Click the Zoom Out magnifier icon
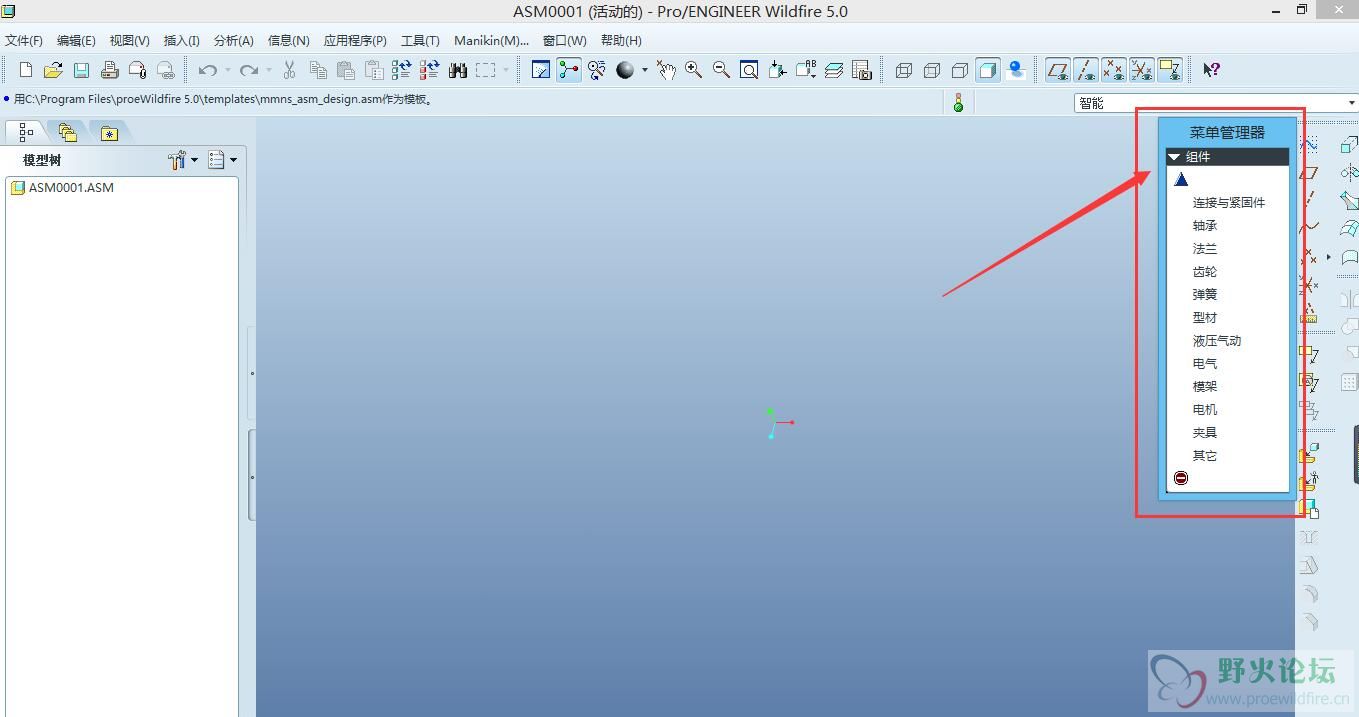This screenshot has height=717, width=1359. coord(721,70)
